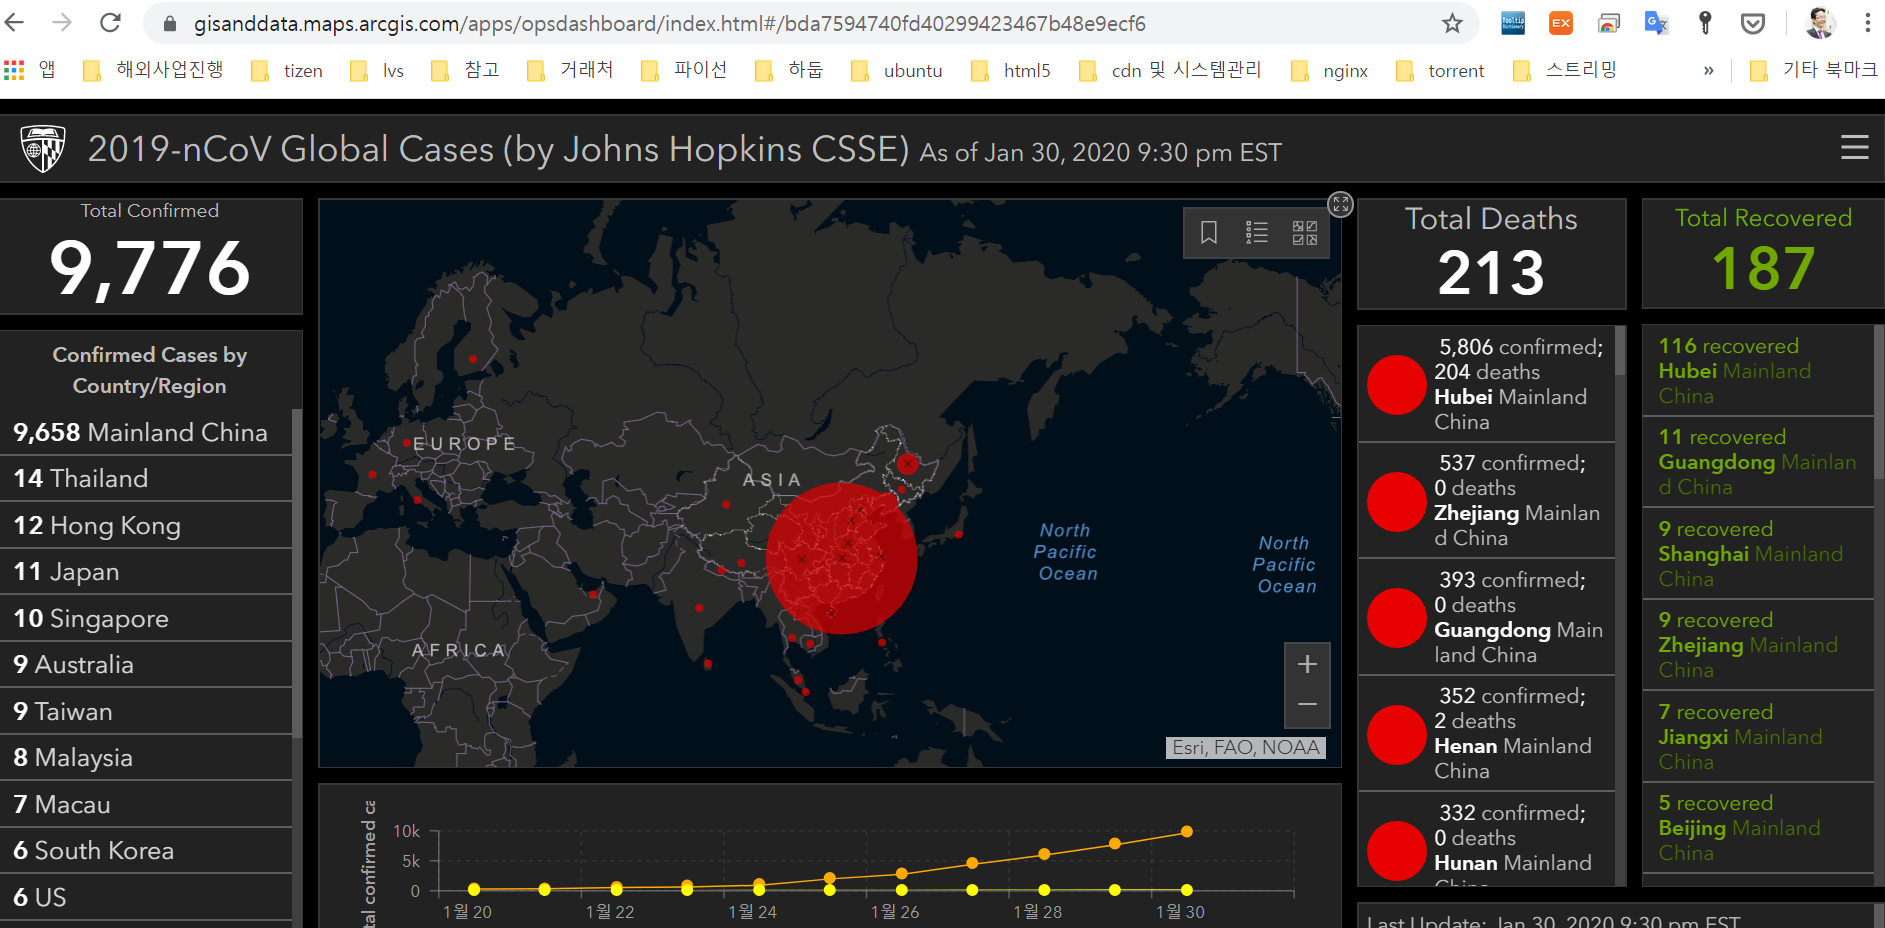Viewport: 1885px width, 928px height.
Task: Go back with the browser back arrow
Action: point(15,23)
